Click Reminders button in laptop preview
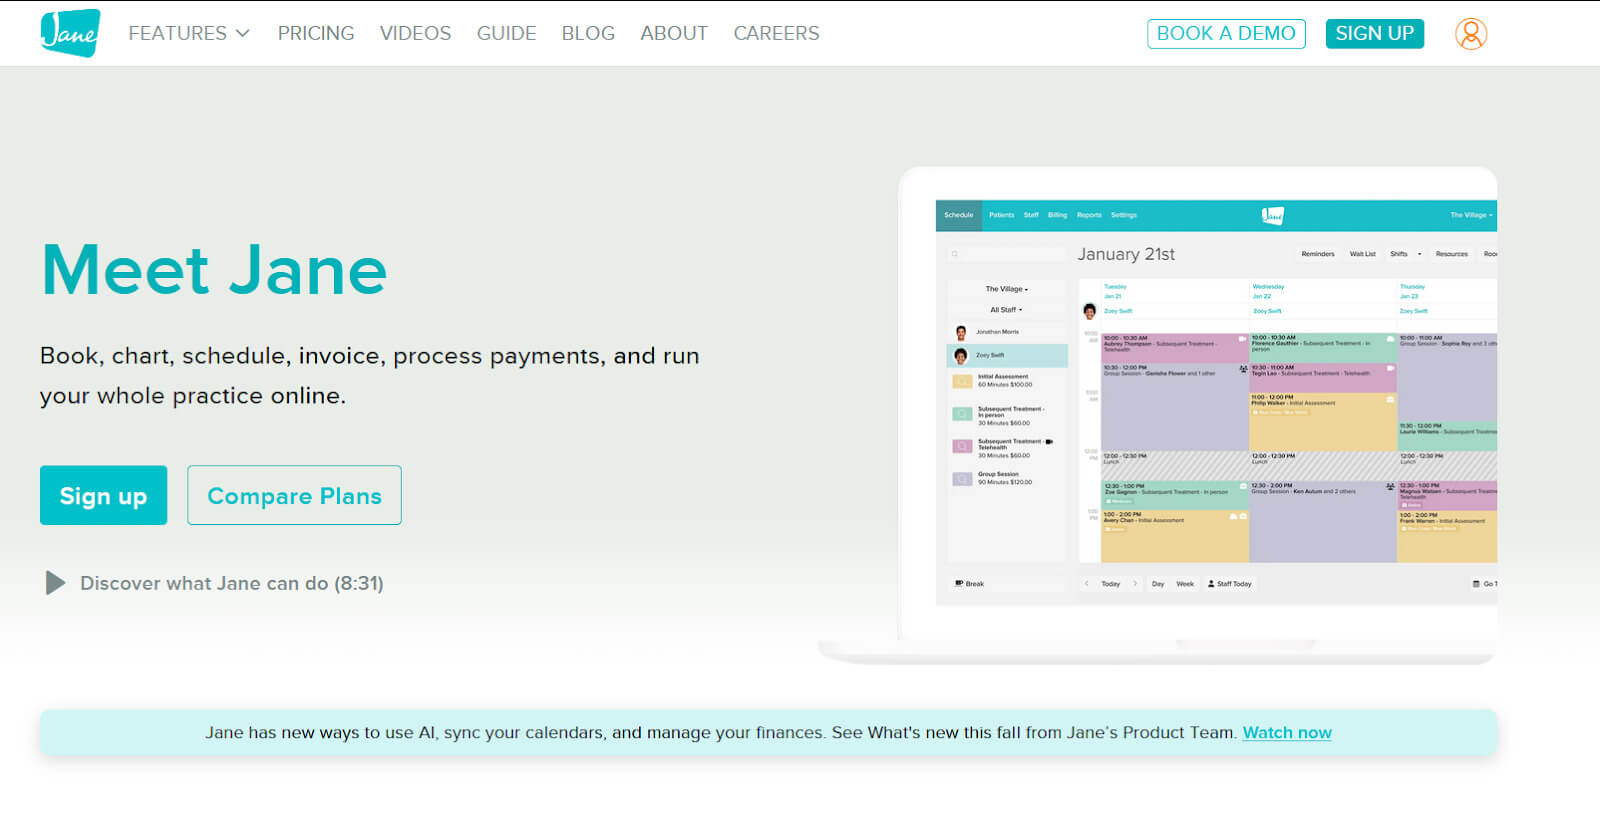The height and width of the screenshot is (823, 1600). tap(1318, 254)
